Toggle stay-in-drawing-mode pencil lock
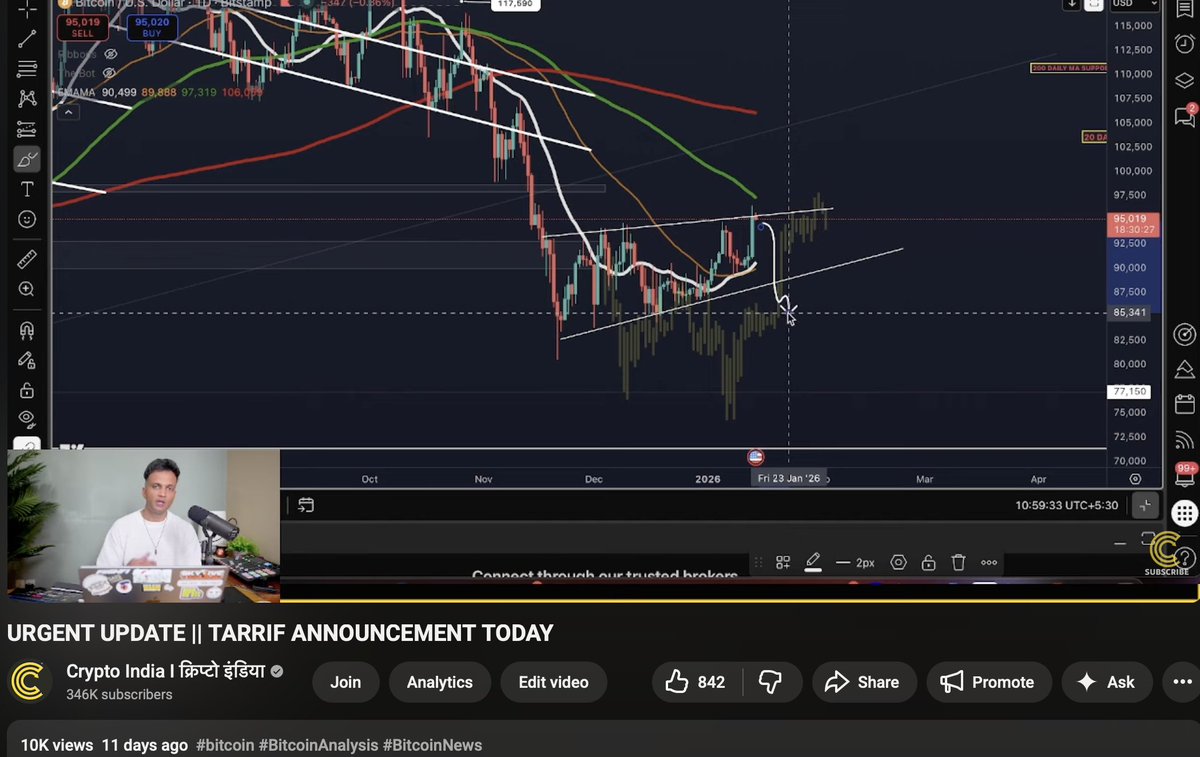The image size is (1200, 757). coord(27,360)
